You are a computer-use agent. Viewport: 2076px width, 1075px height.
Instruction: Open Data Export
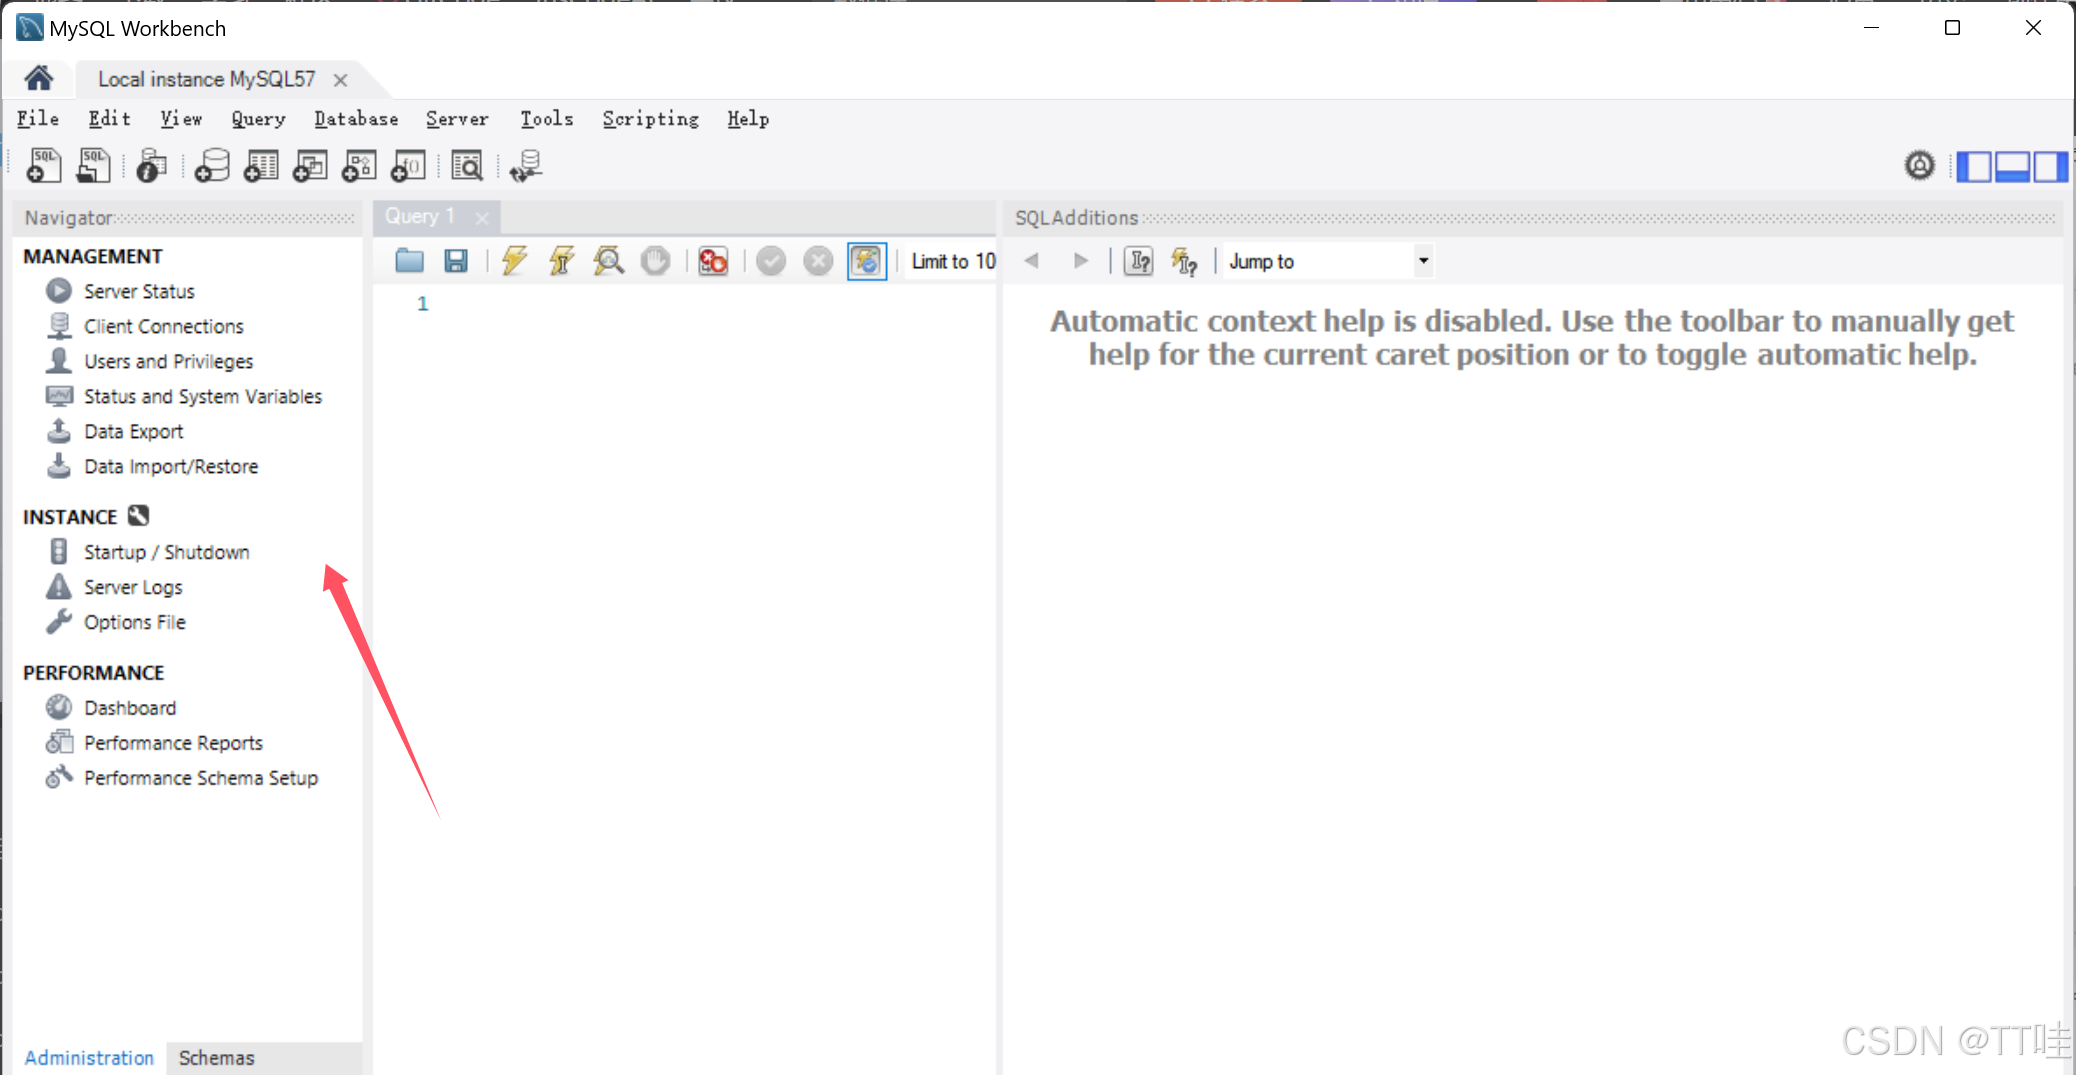134,431
